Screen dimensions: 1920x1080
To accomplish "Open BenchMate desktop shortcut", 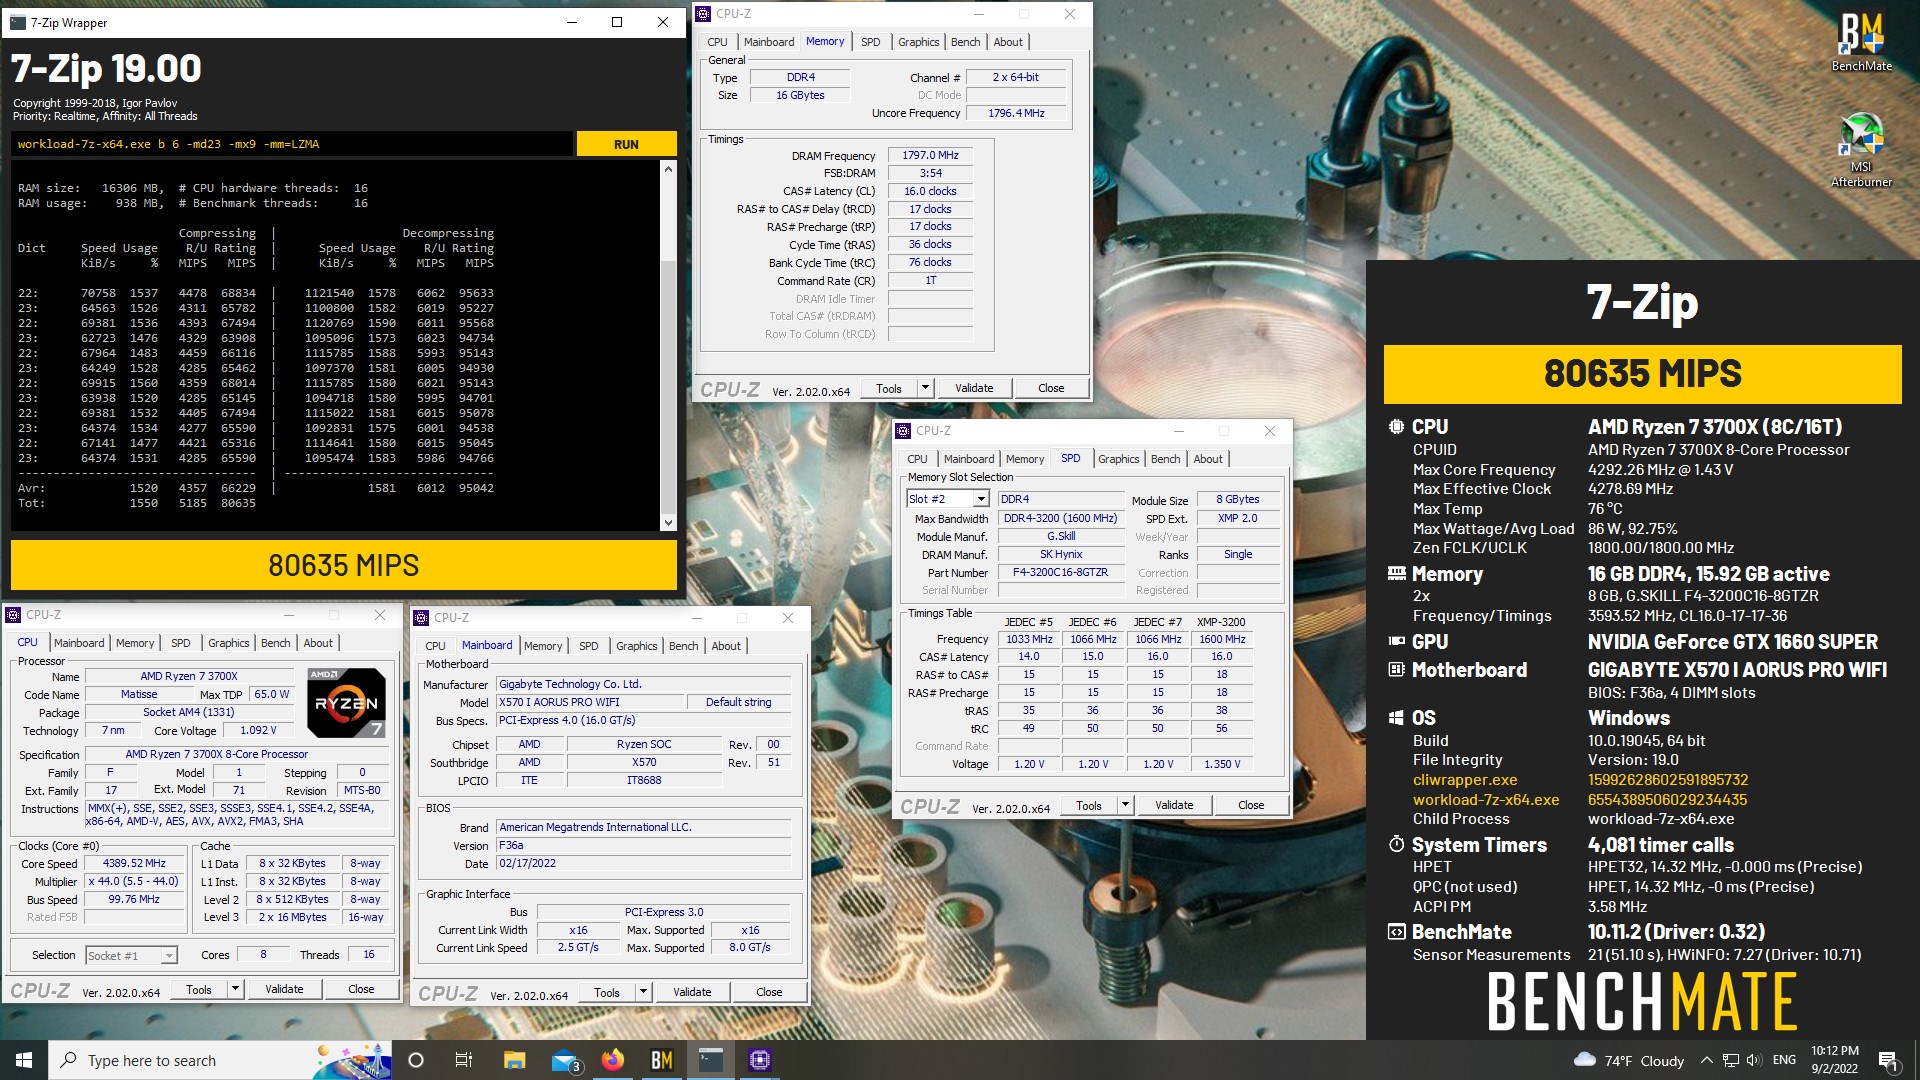I will tap(1861, 40).
